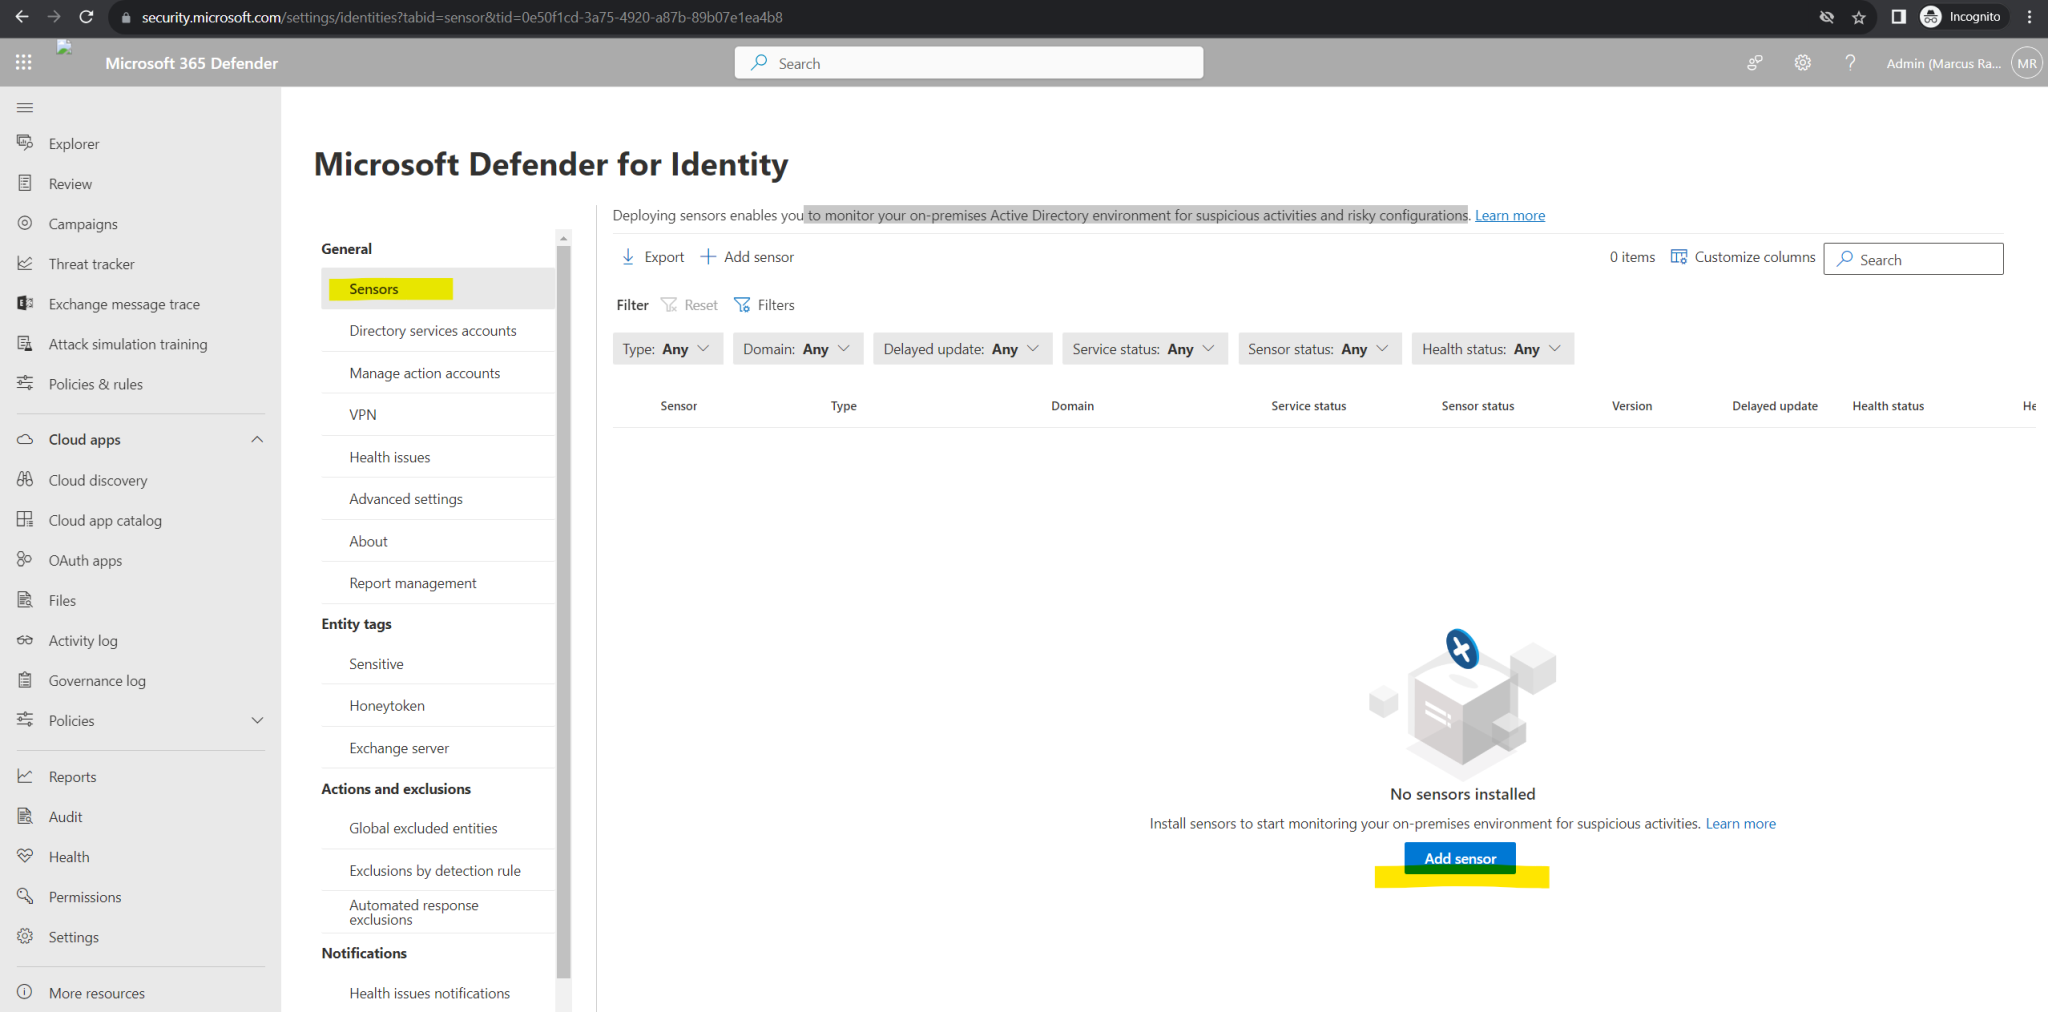Open the Filters button
Viewport: 2048px width, 1012px height.
pyautogui.click(x=764, y=305)
